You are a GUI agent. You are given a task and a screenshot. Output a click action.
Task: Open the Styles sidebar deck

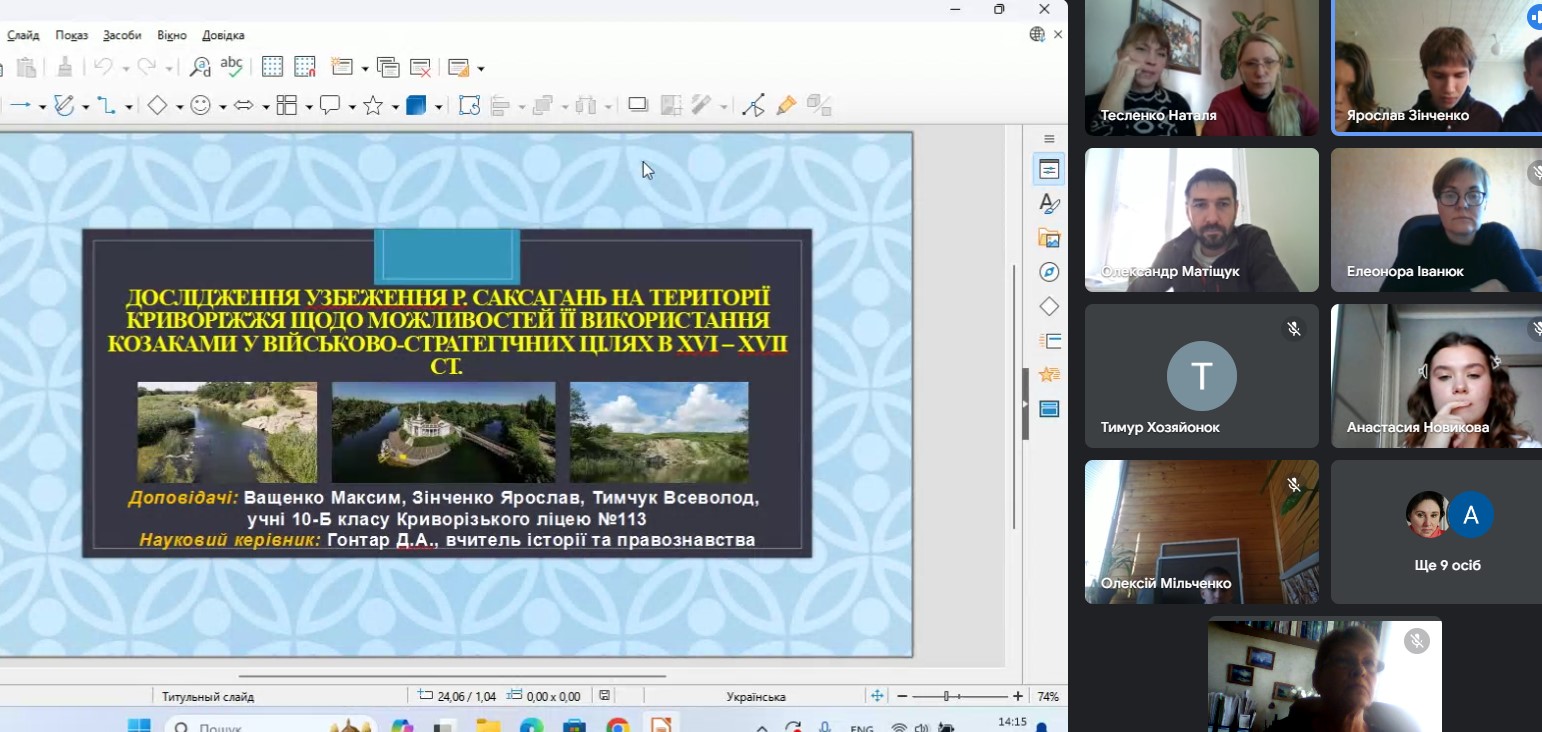pos(1049,204)
